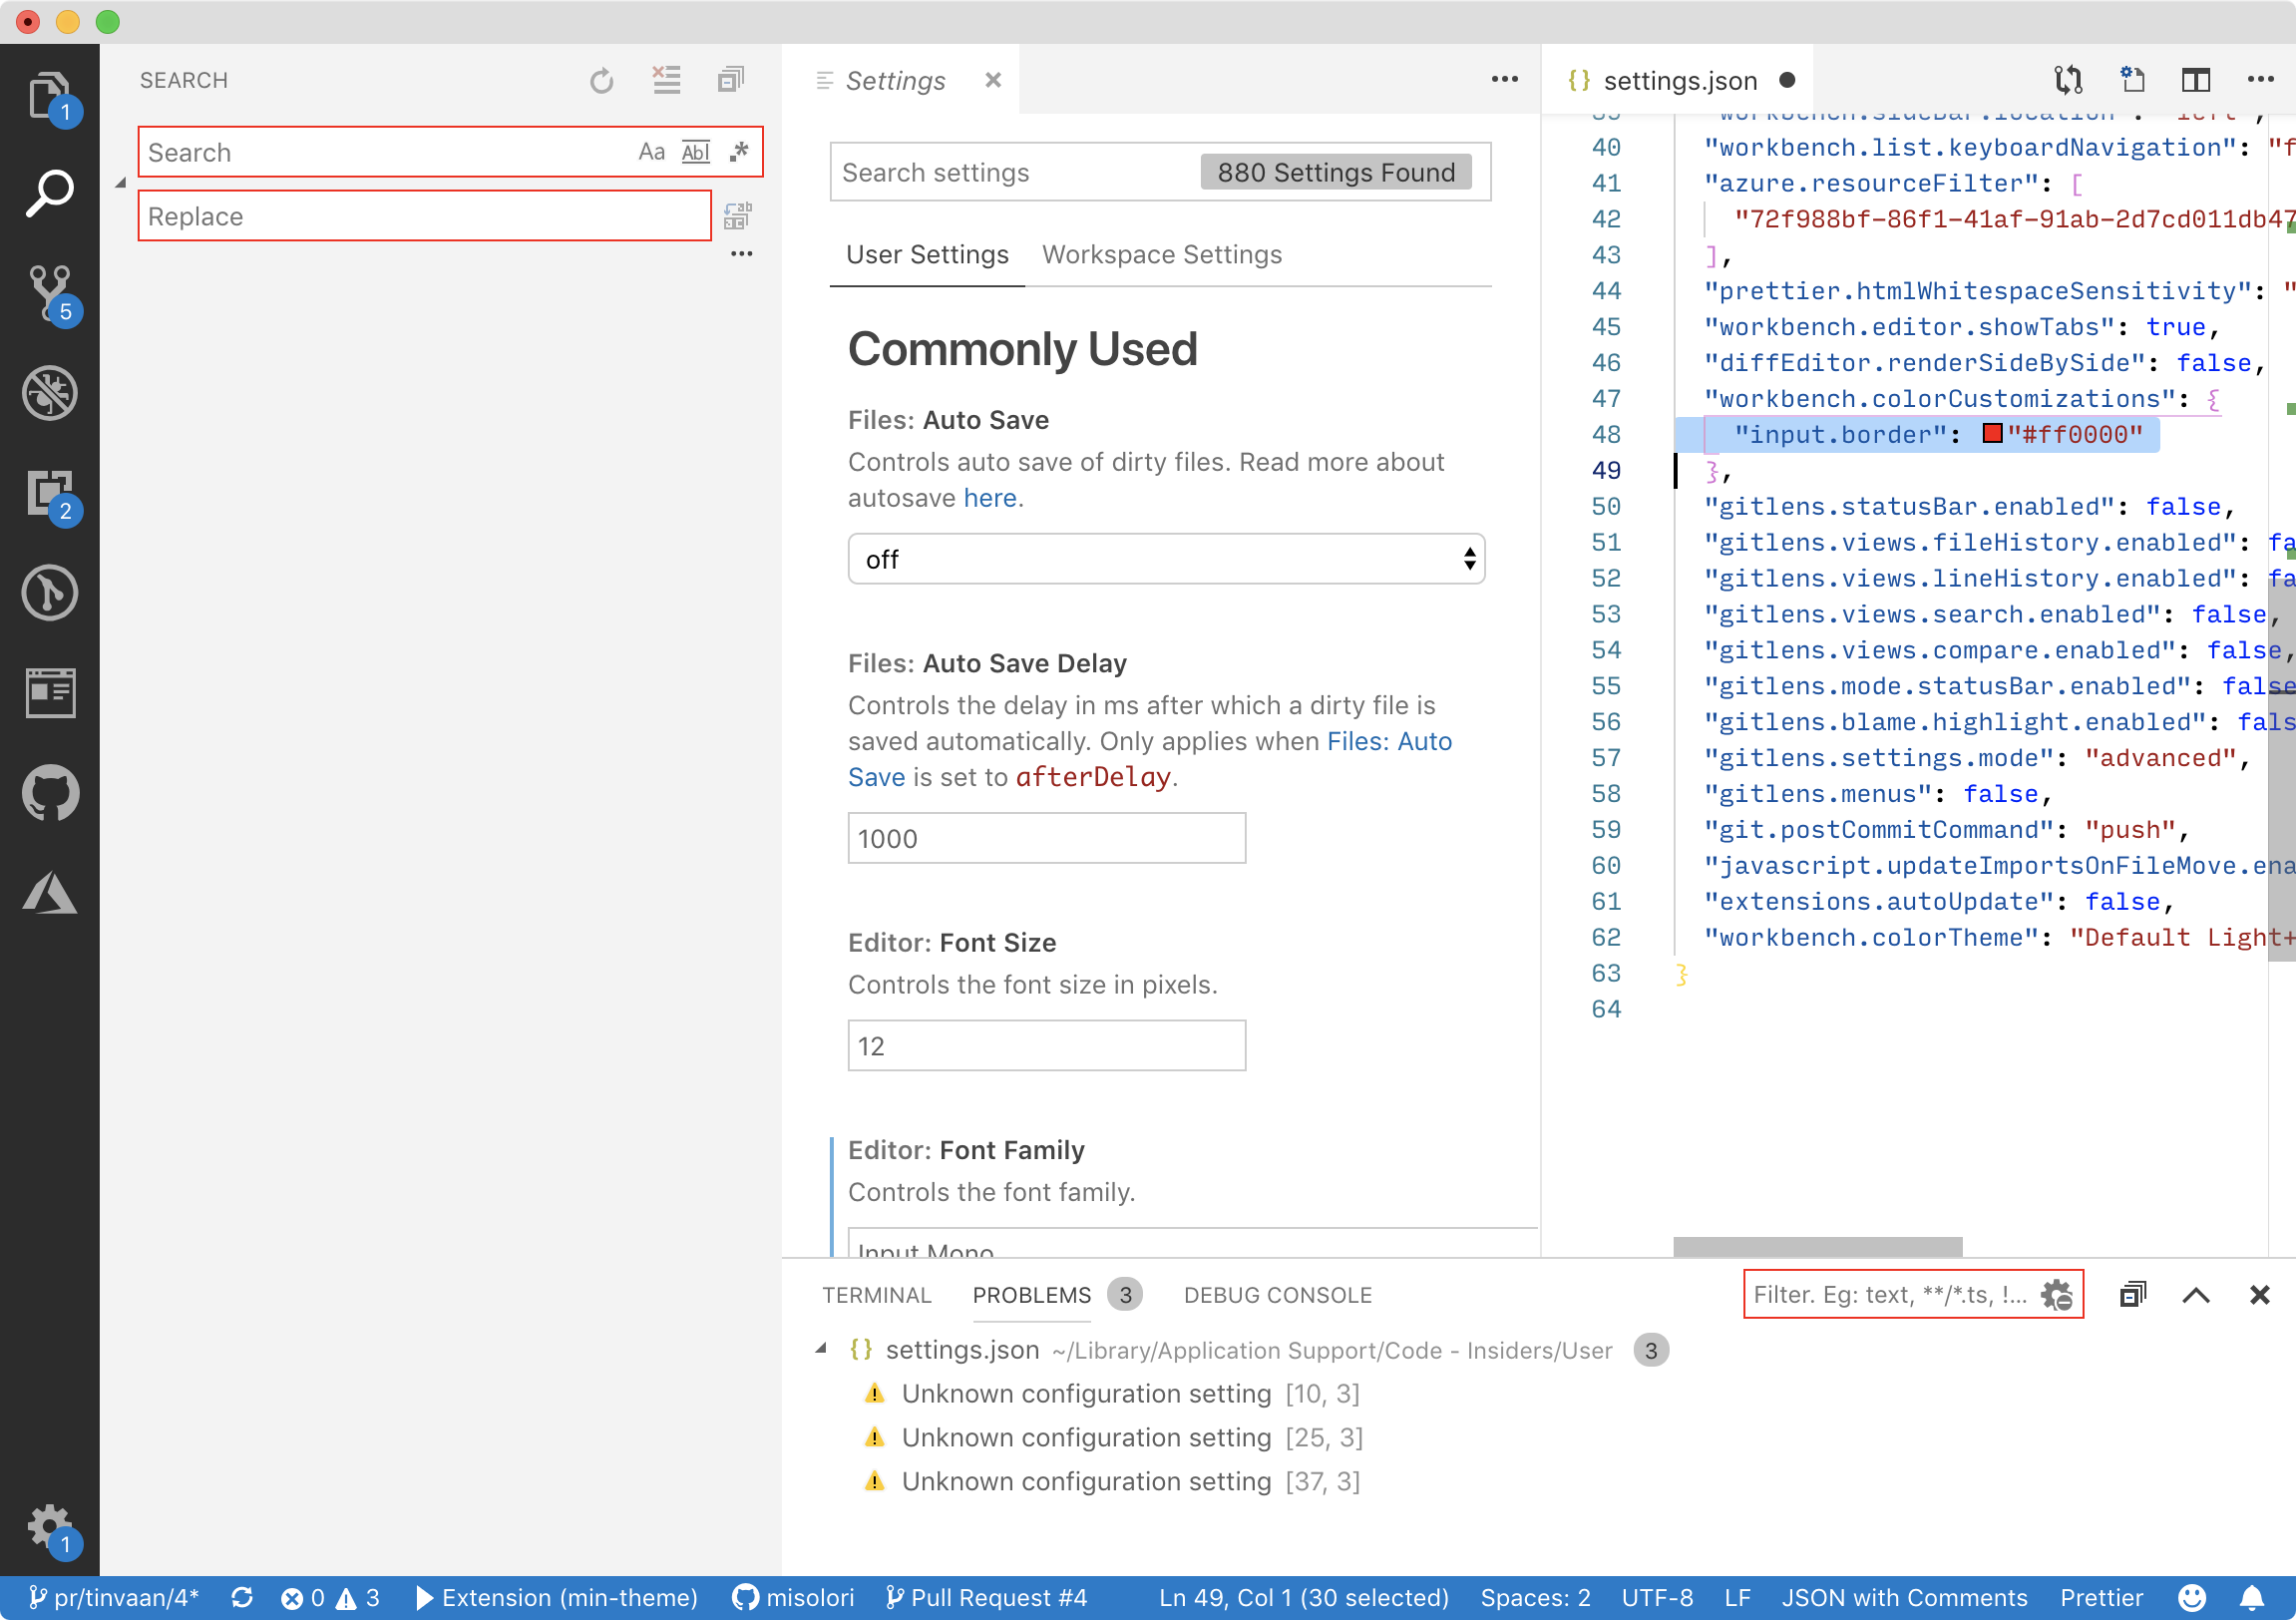The image size is (2296, 1620).
Task: Switch to the Workspace Settings tab
Action: point(1162,255)
